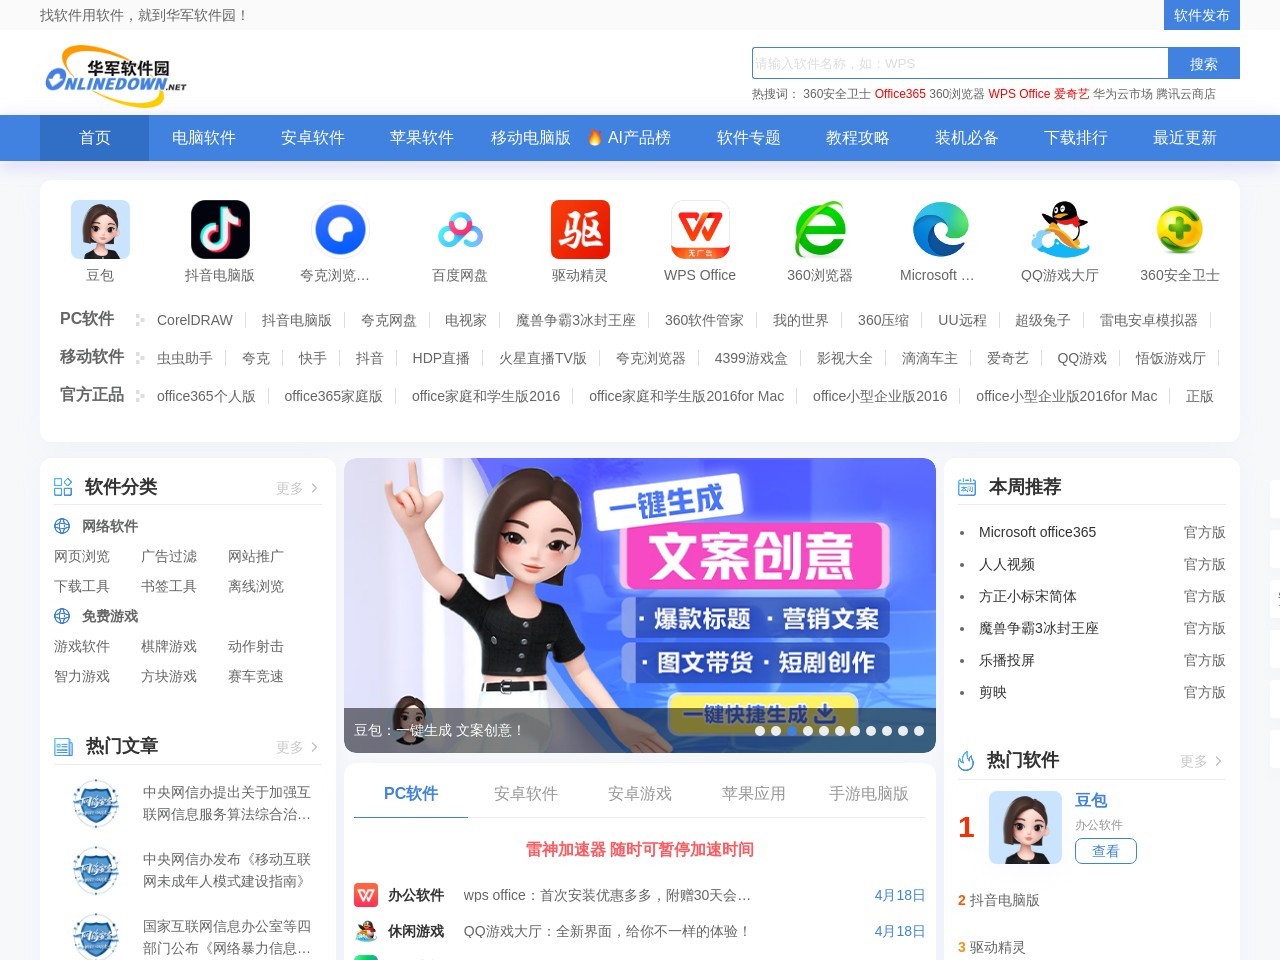Open thumbnail for 中央网信办提出关于加强互联网信息服务算法 article
1280x960 pixels.
[x=96, y=803]
